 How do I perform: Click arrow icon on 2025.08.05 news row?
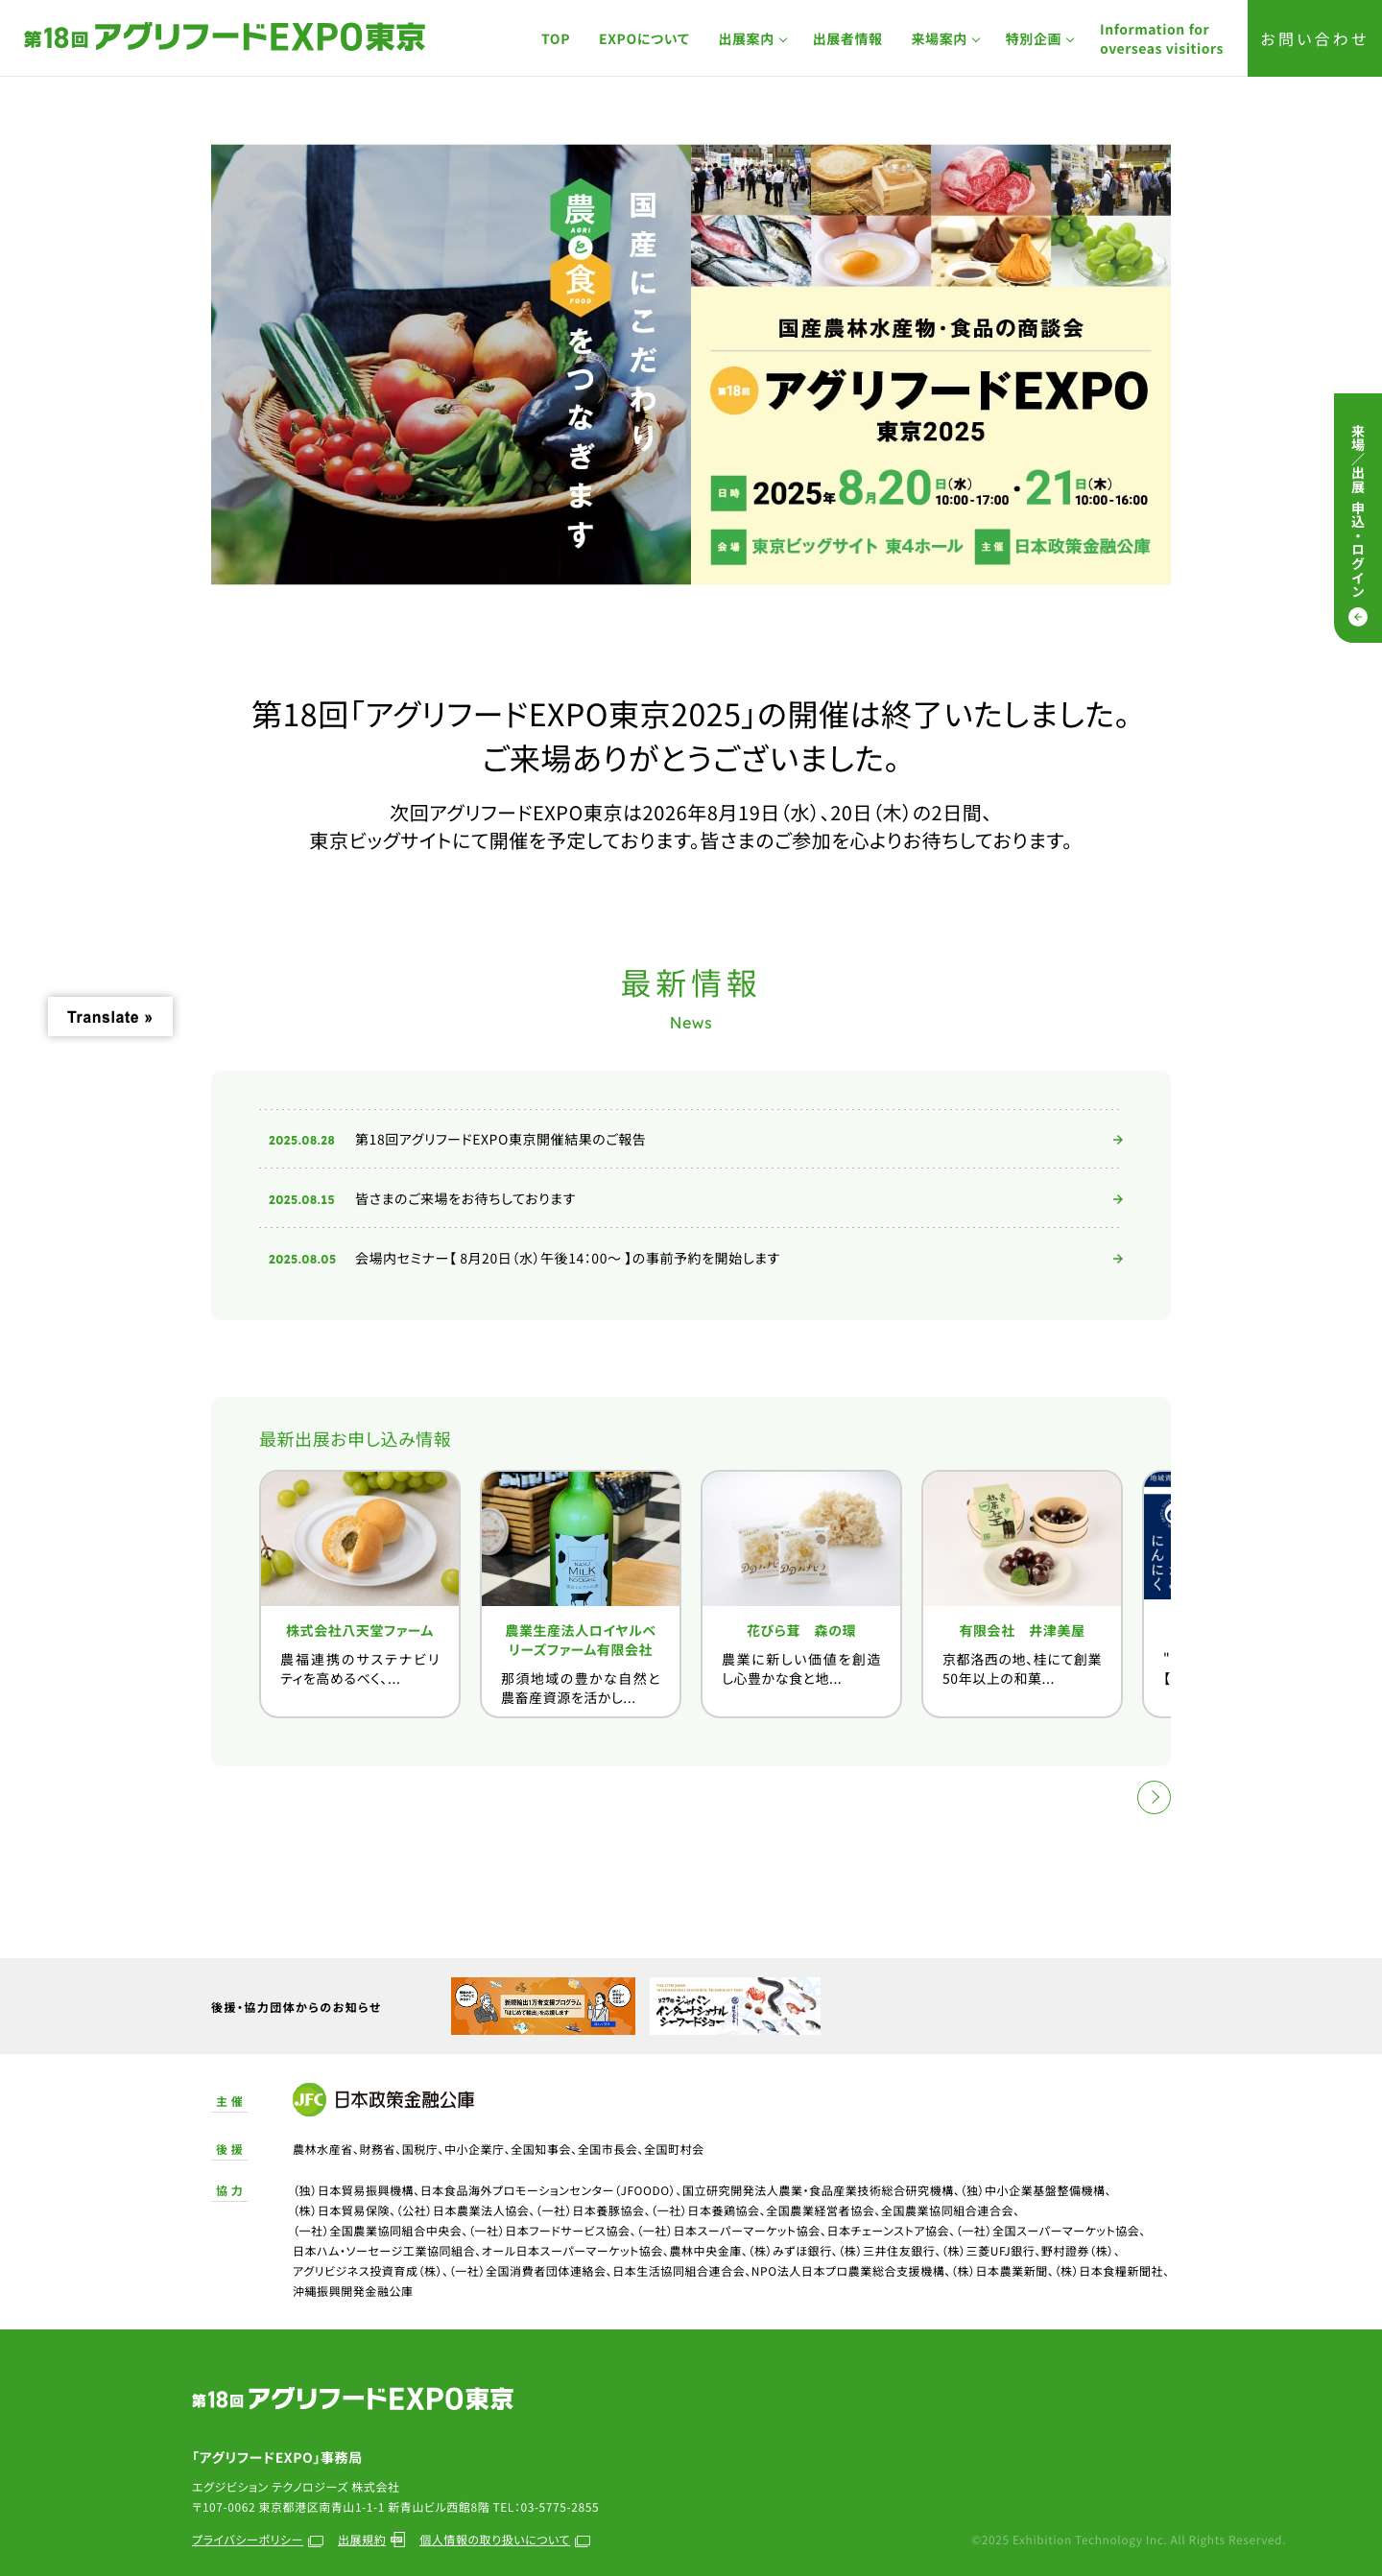[1117, 1258]
